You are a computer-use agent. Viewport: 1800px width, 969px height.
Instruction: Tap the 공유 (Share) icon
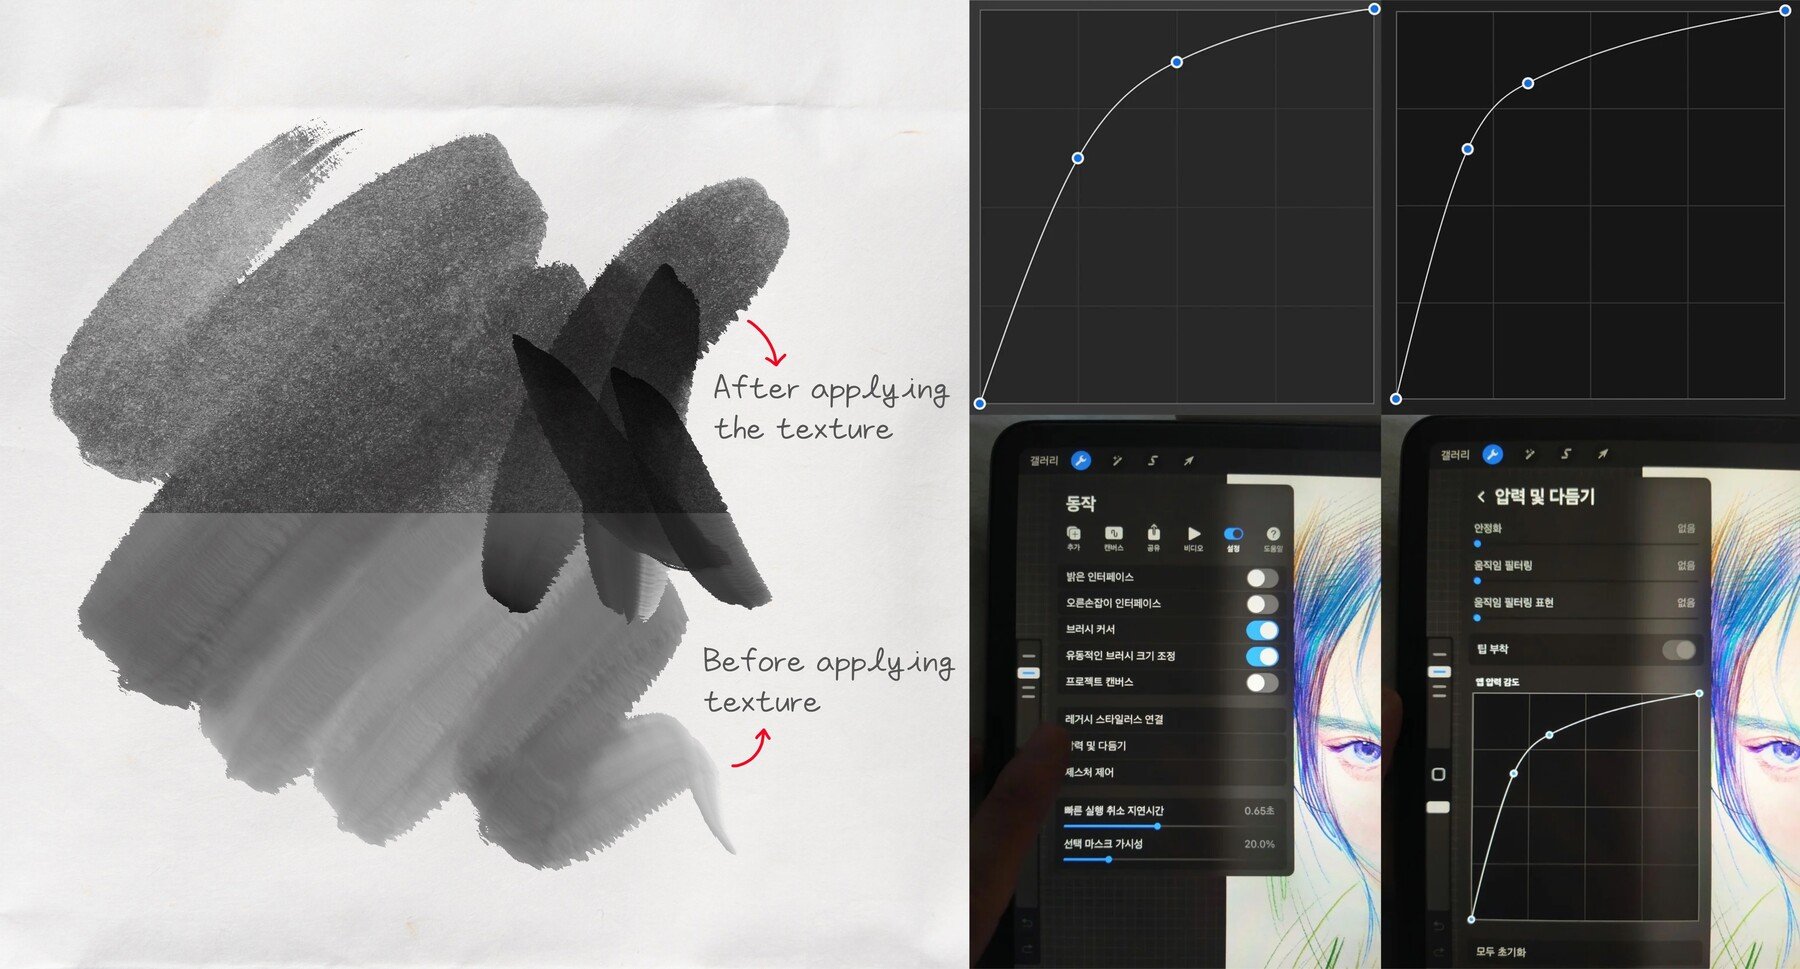pos(1153,534)
